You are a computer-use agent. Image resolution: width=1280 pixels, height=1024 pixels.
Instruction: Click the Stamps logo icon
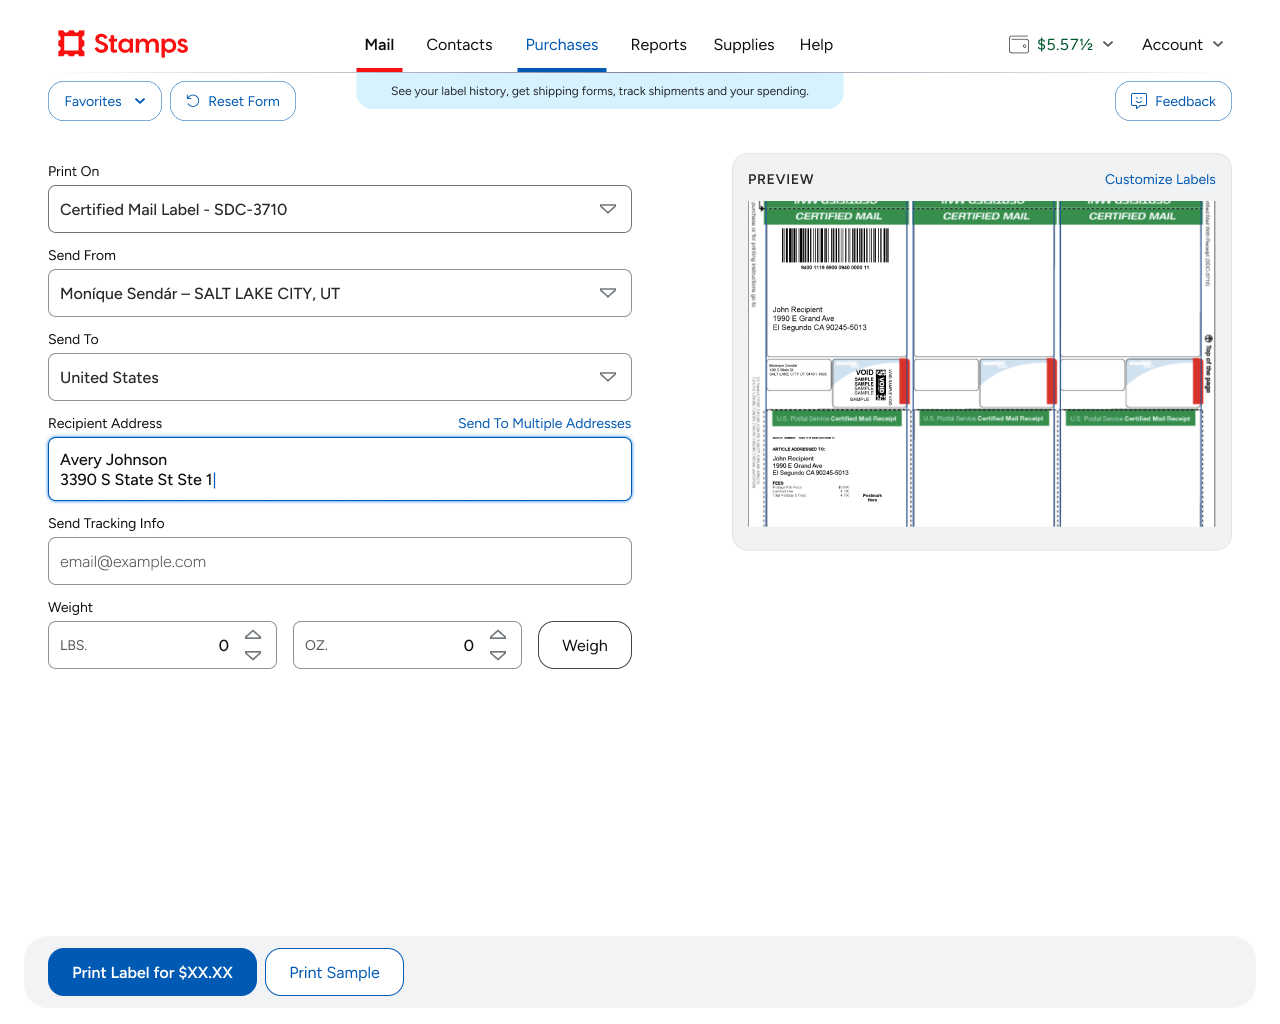(71, 43)
